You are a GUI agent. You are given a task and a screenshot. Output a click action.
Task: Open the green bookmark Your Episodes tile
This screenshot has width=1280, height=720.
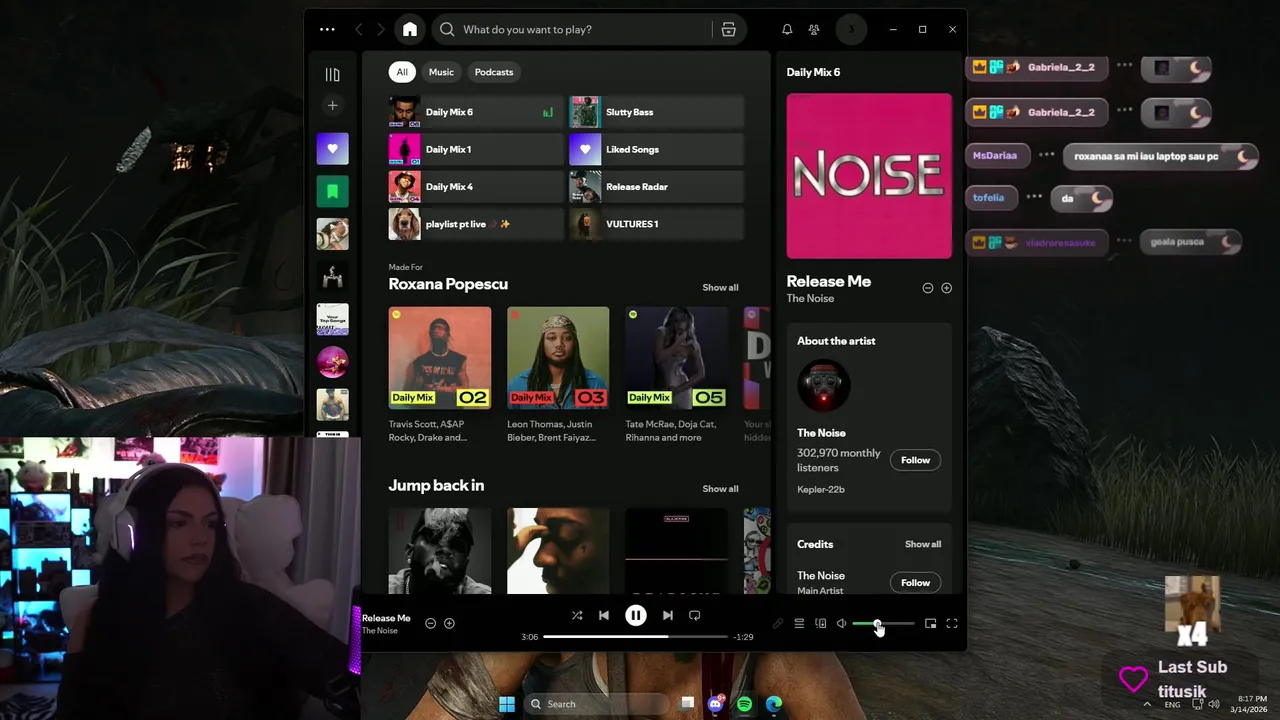point(333,191)
